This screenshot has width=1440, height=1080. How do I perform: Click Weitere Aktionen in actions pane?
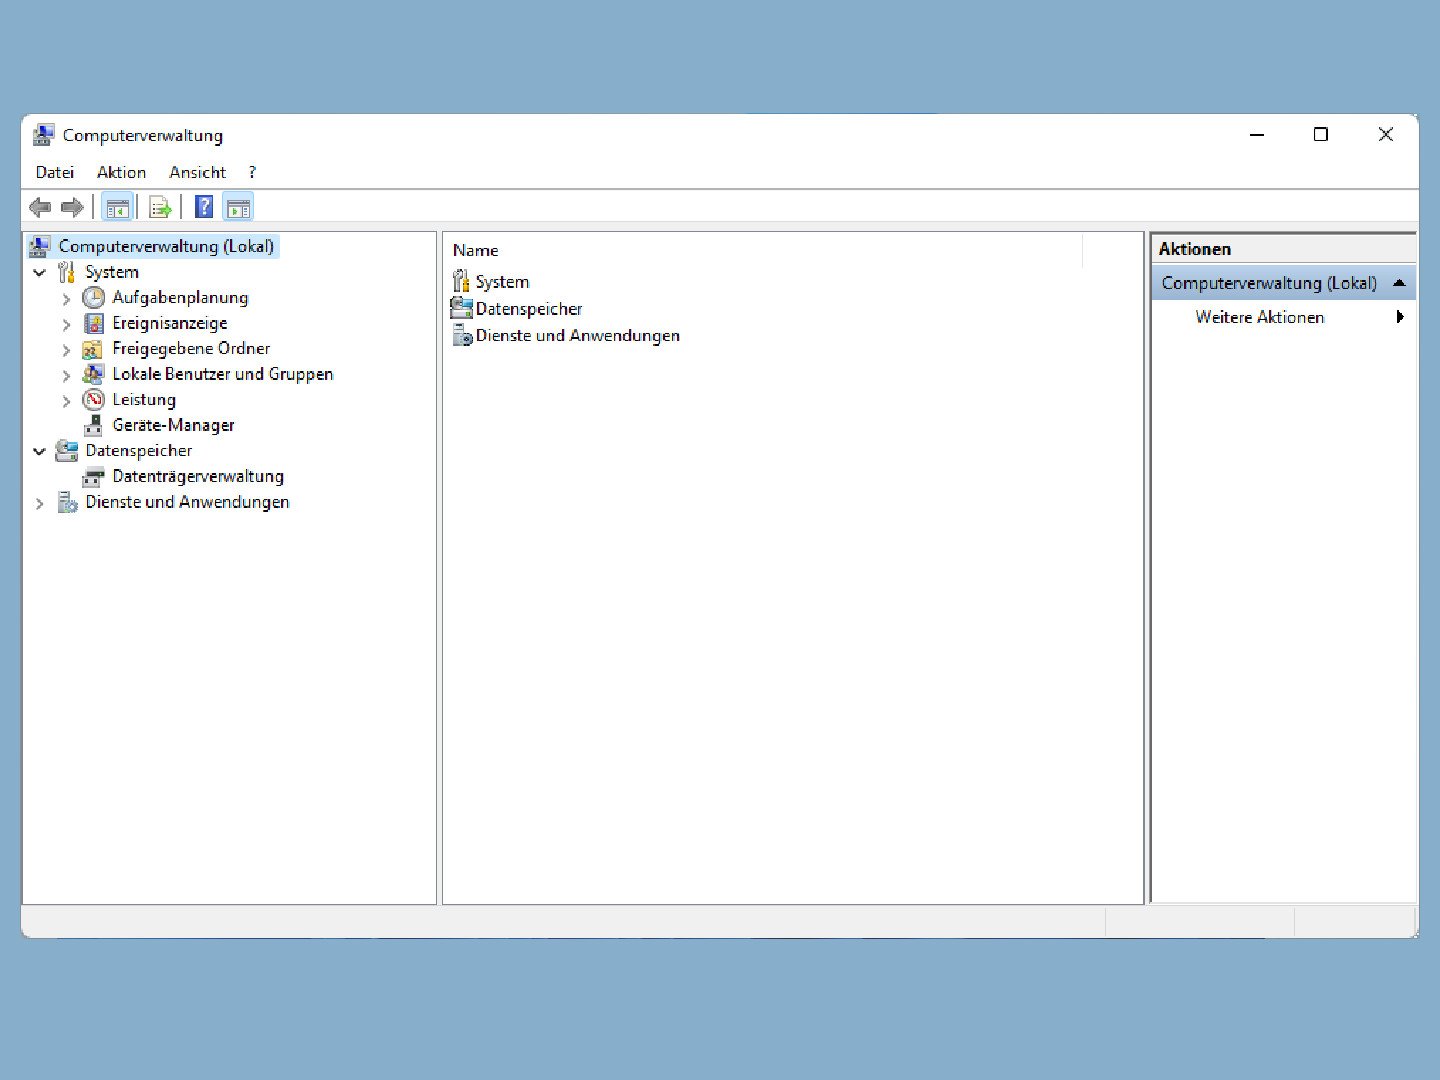[x=1259, y=317]
